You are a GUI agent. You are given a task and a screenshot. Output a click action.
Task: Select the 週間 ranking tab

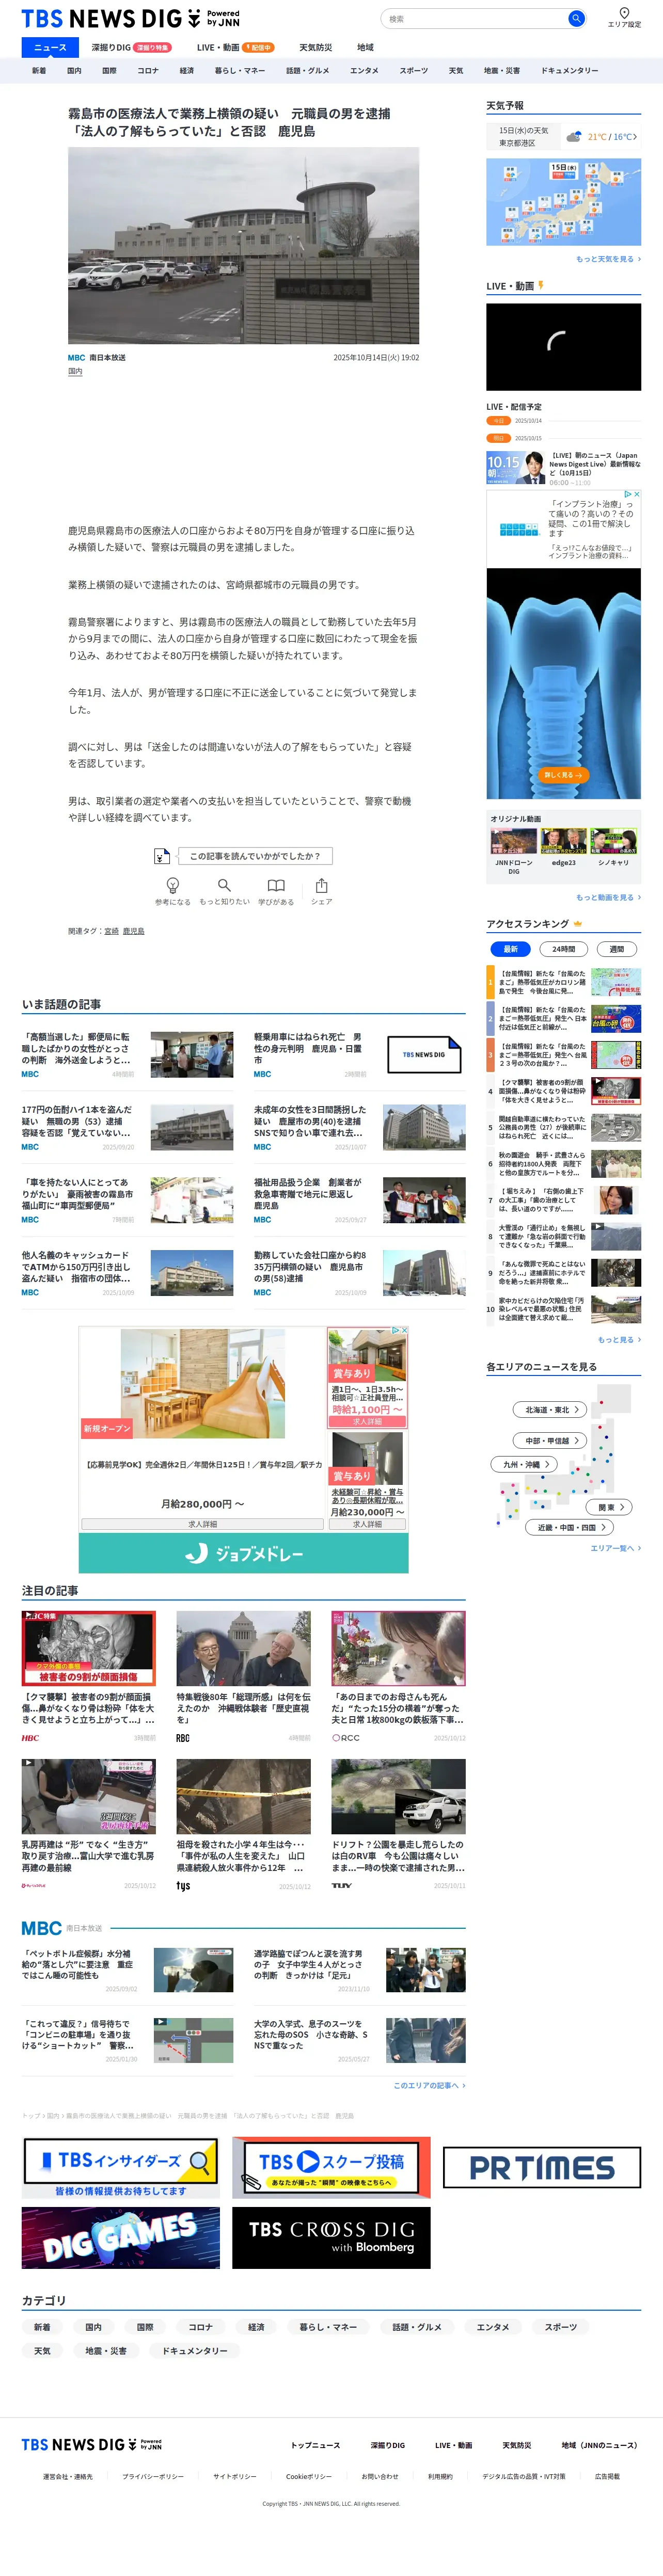tap(617, 949)
